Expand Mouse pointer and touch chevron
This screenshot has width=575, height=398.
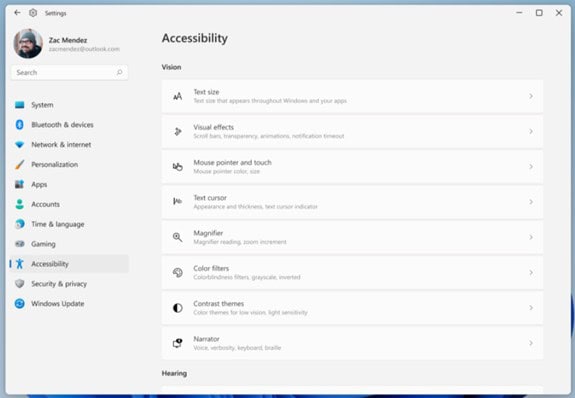pos(531,167)
